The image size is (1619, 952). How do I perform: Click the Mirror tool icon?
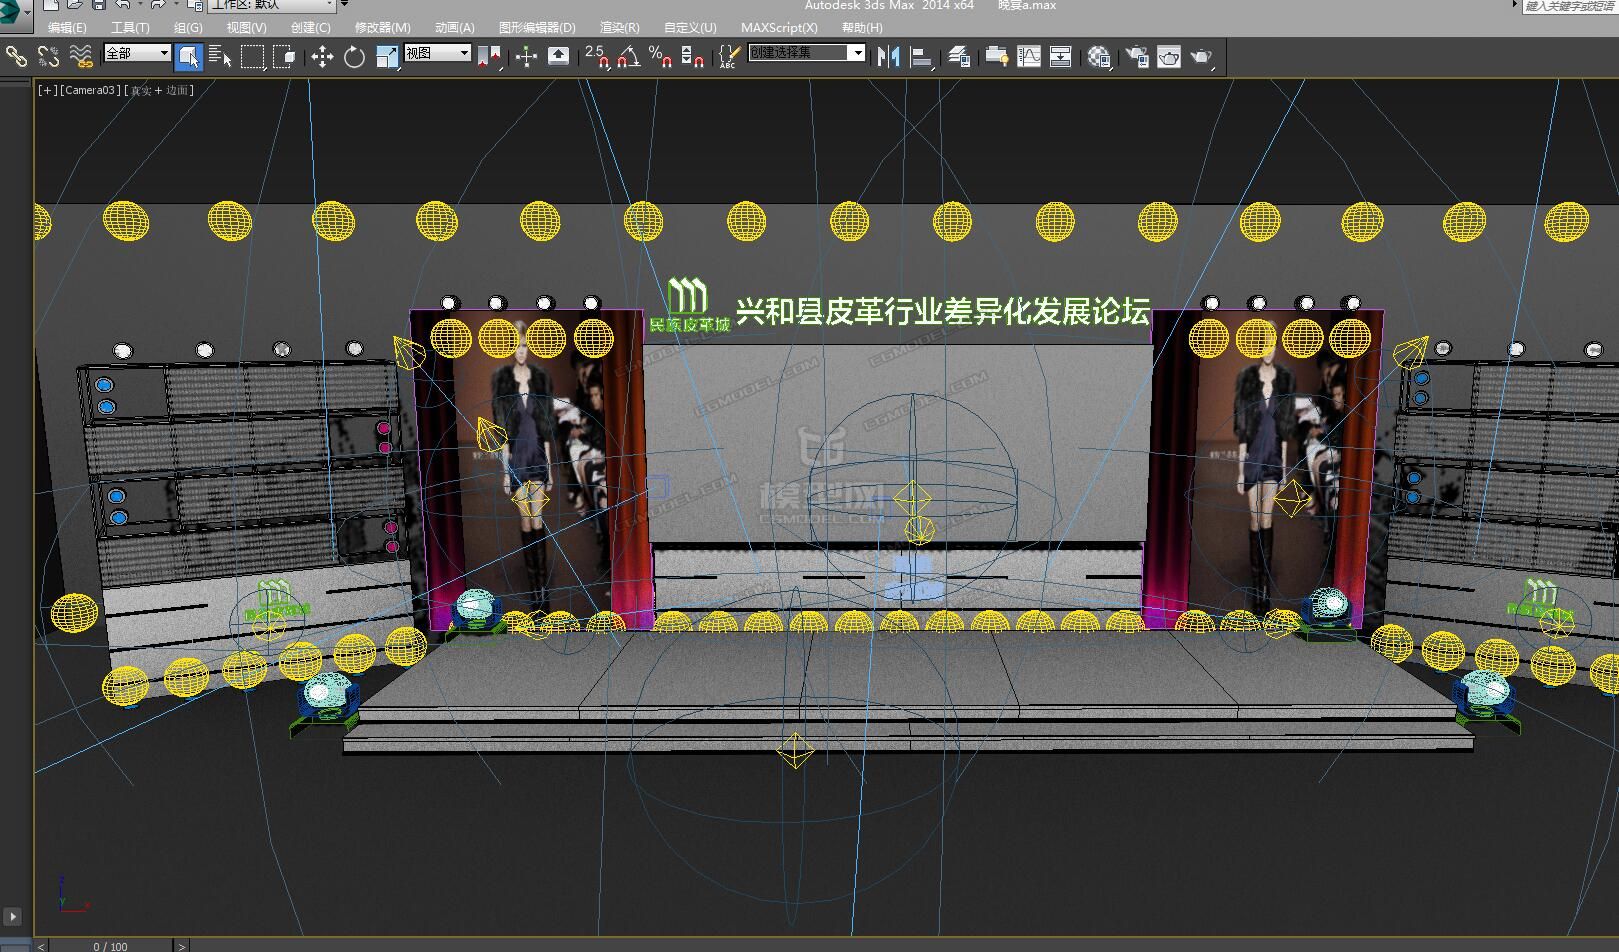[x=888, y=57]
